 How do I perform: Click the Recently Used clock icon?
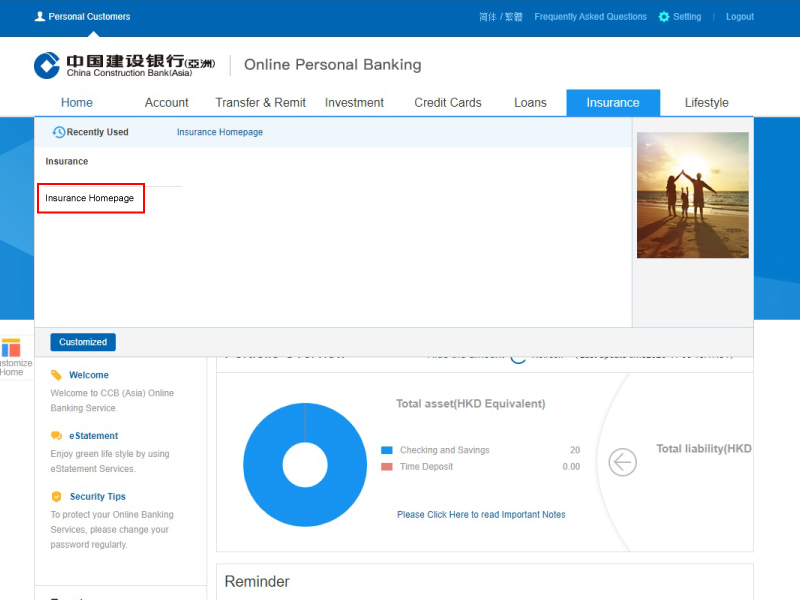[x=59, y=132]
